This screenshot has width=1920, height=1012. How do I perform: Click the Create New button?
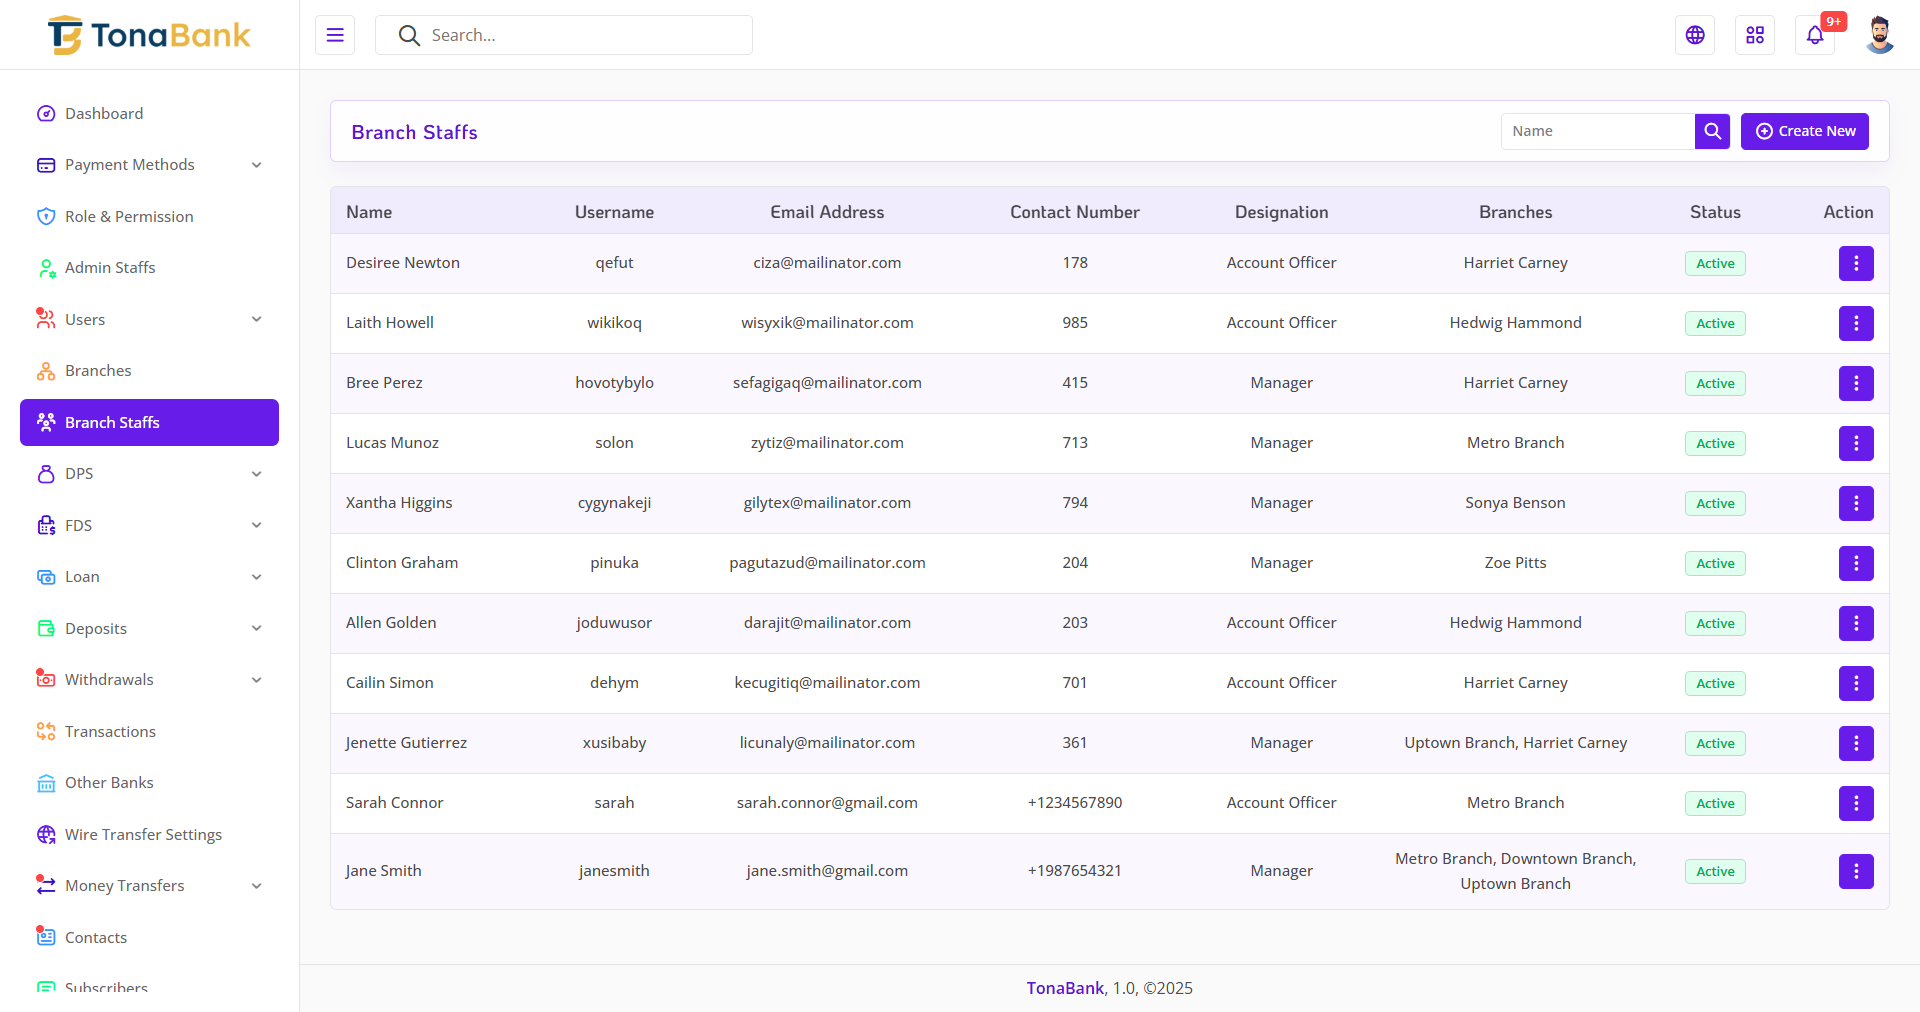[x=1805, y=131]
